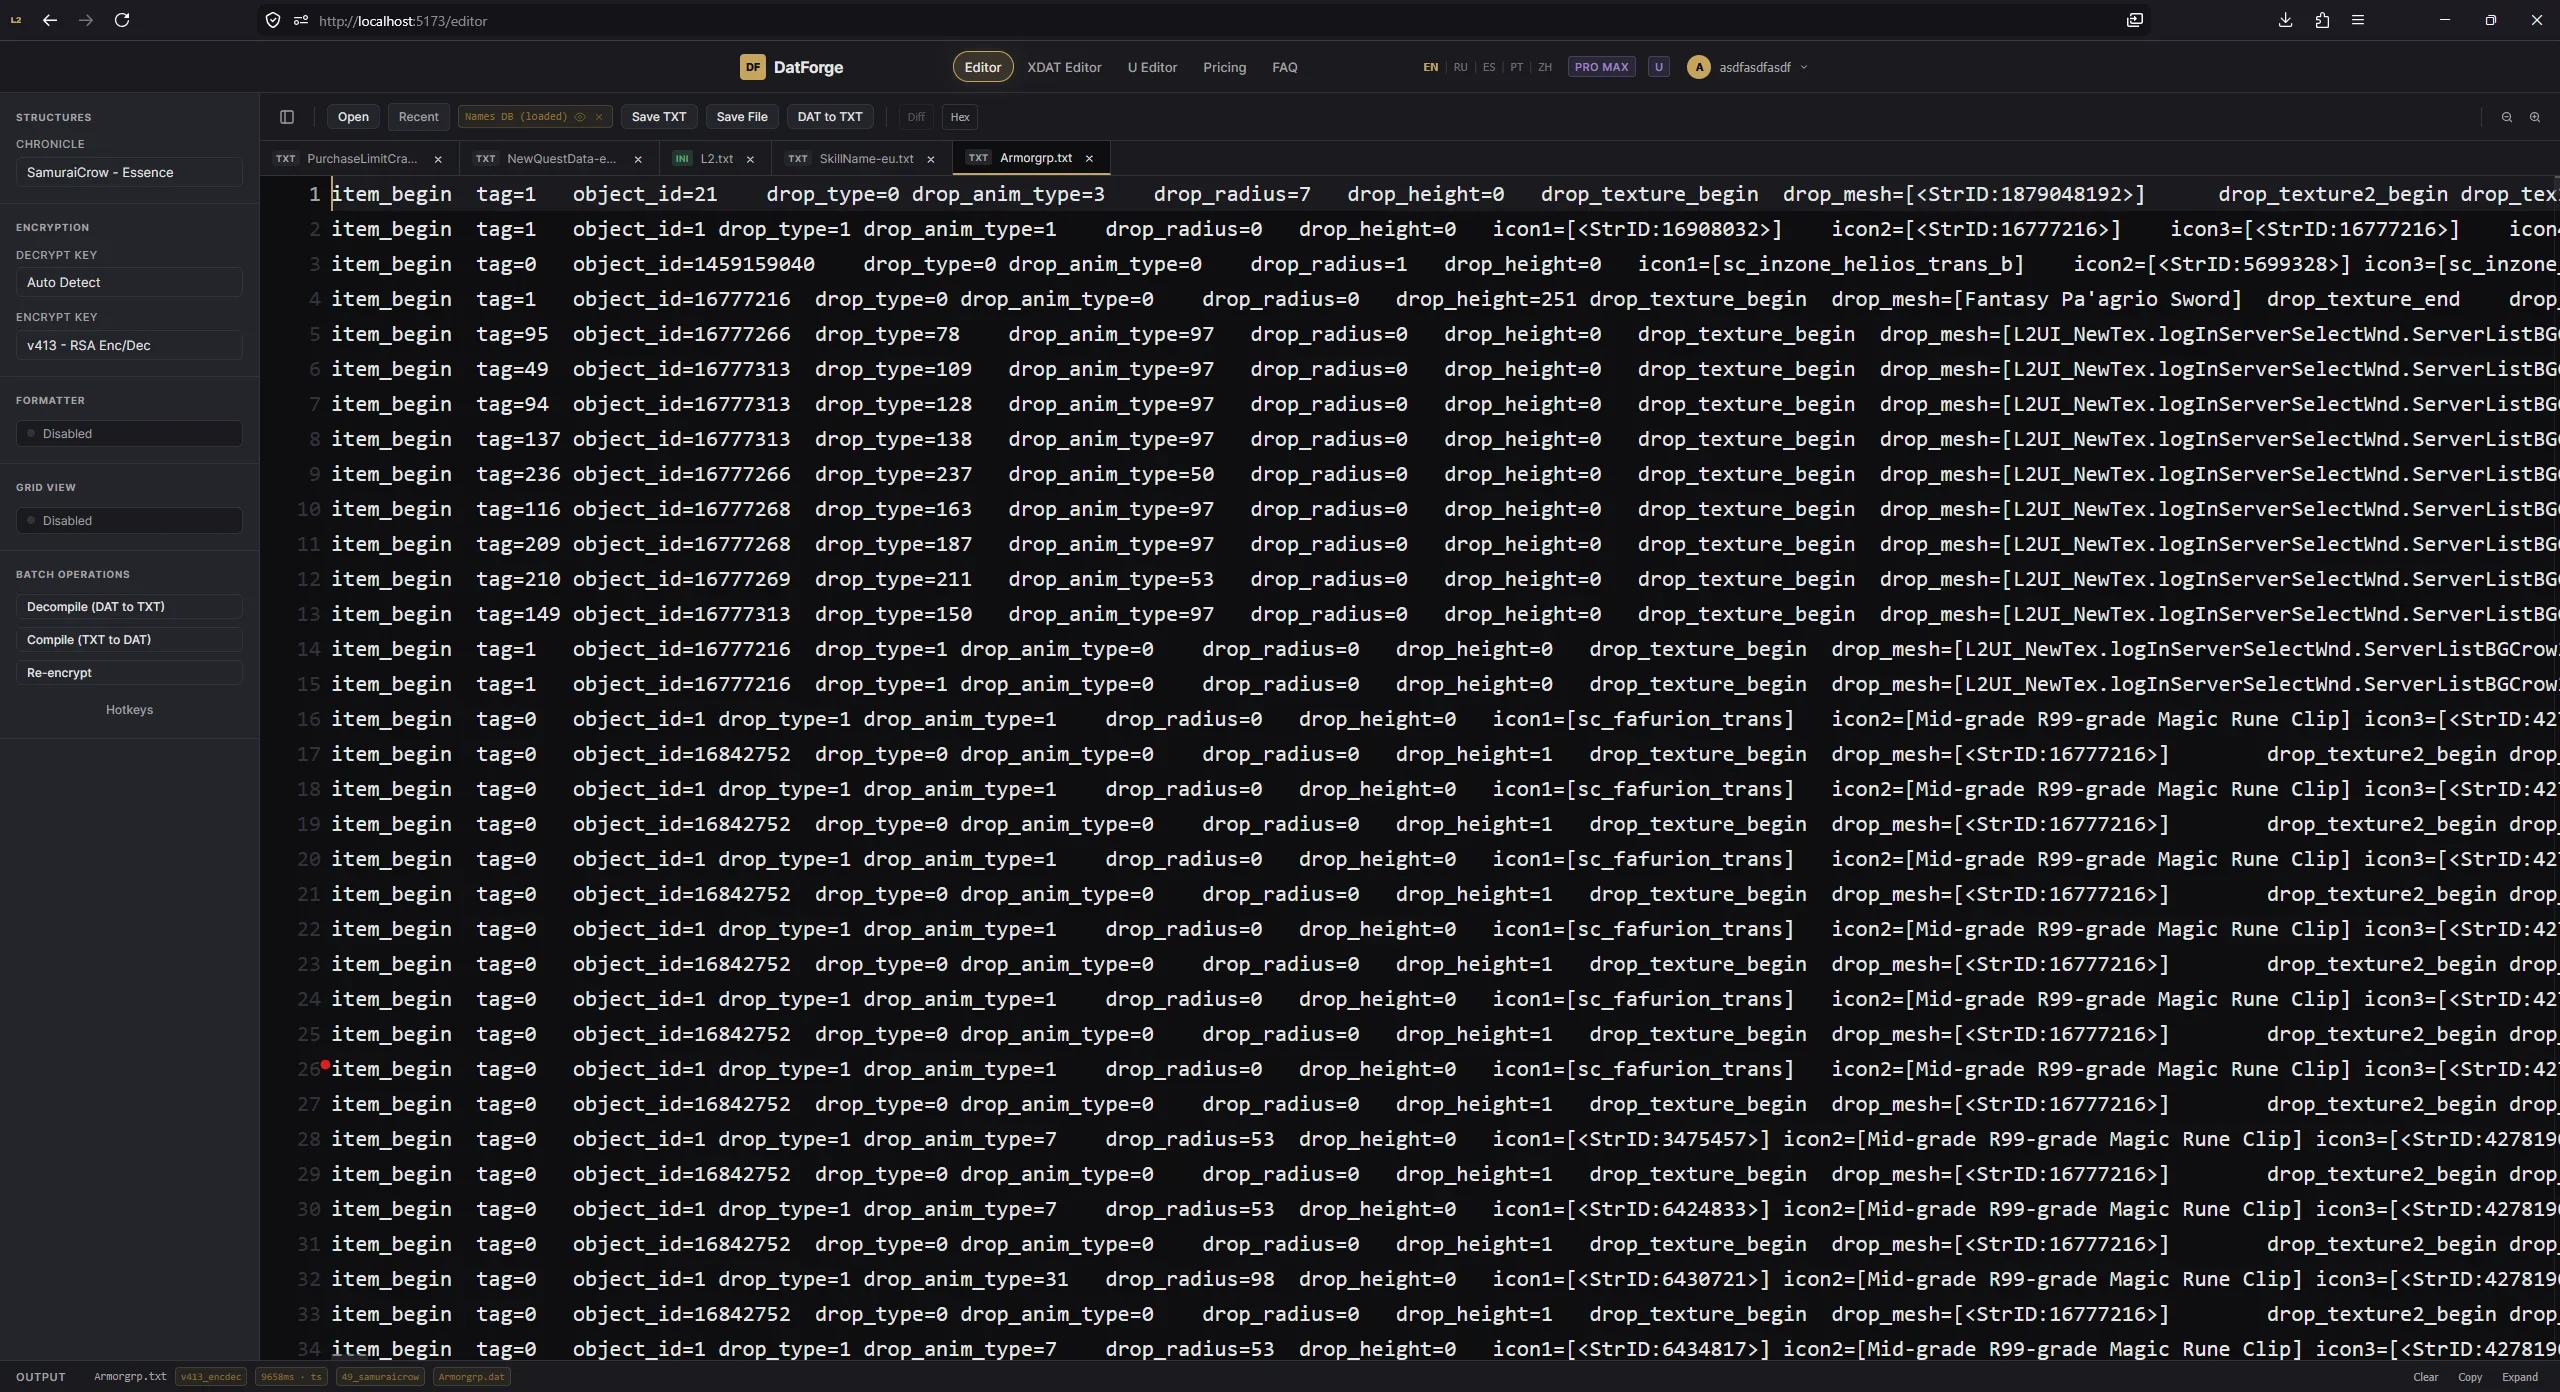Click the eye icon on Names DB chip
This screenshot has height=1392, width=2560.
580,117
